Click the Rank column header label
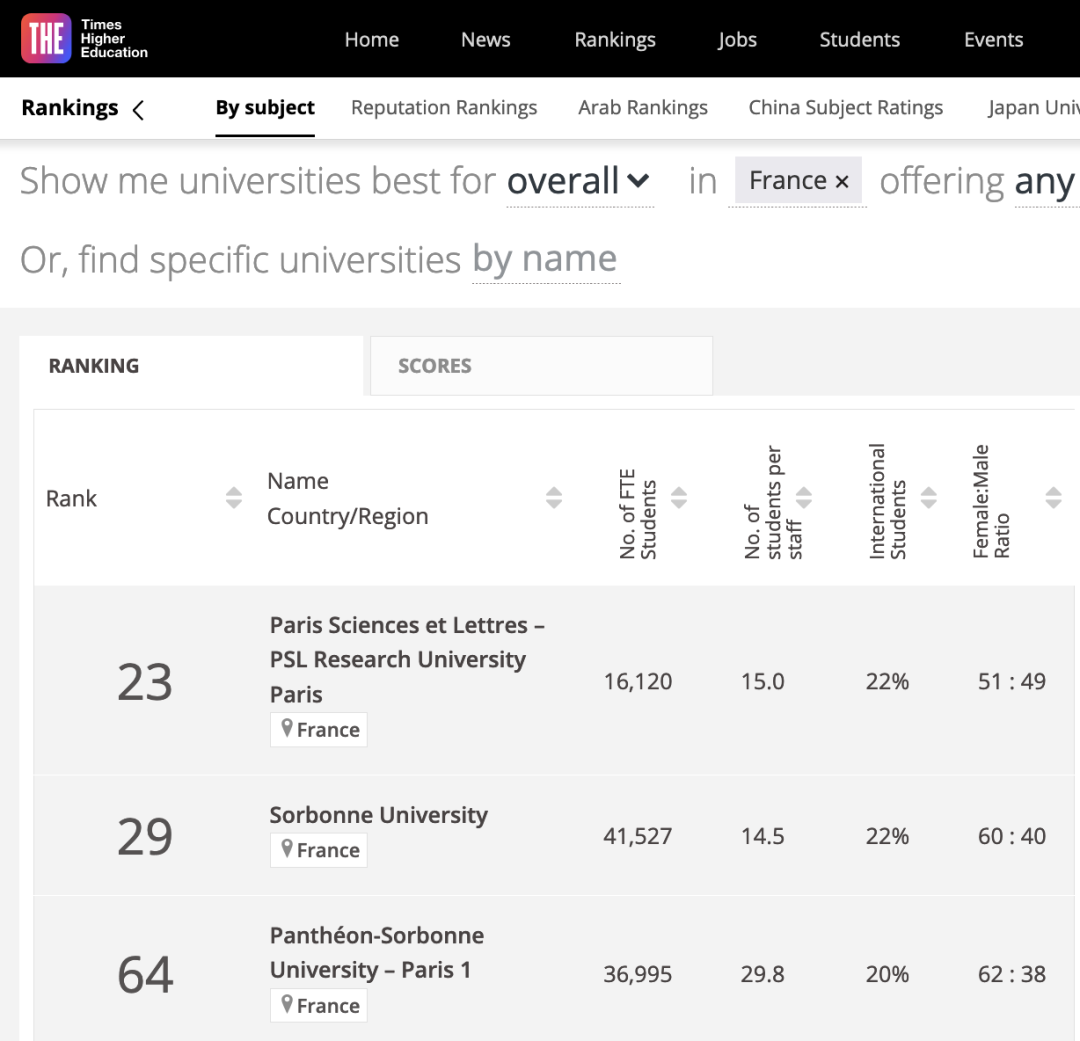 coord(71,498)
